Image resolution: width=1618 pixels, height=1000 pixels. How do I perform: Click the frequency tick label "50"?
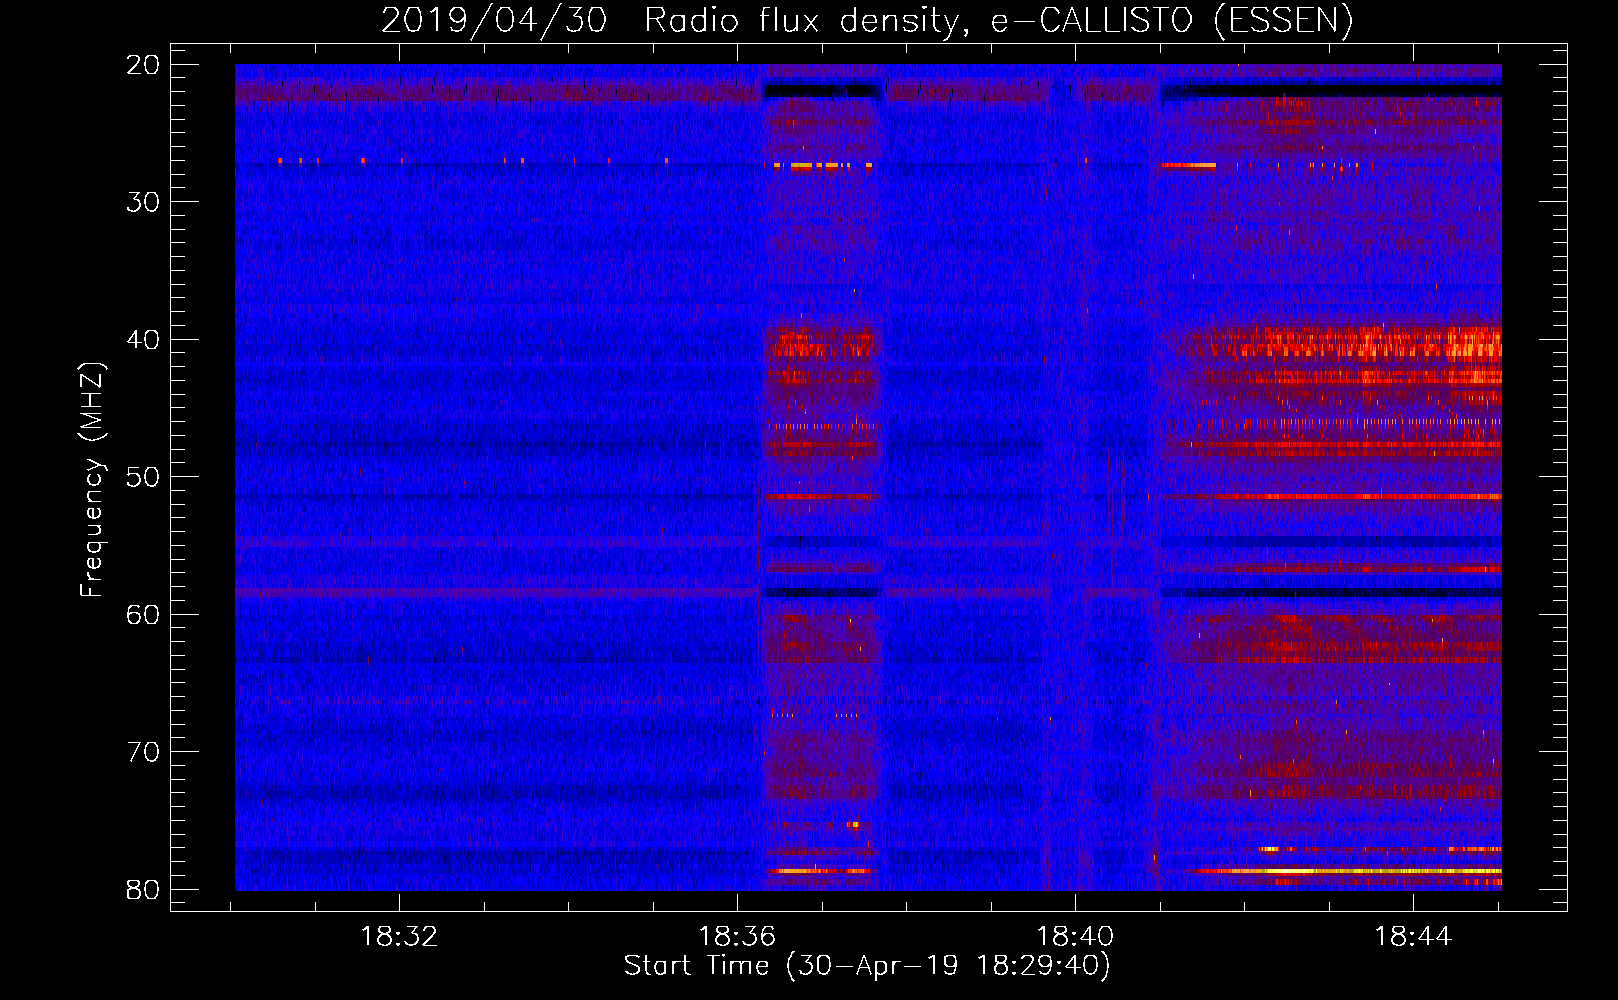pyautogui.click(x=143, y=477)
